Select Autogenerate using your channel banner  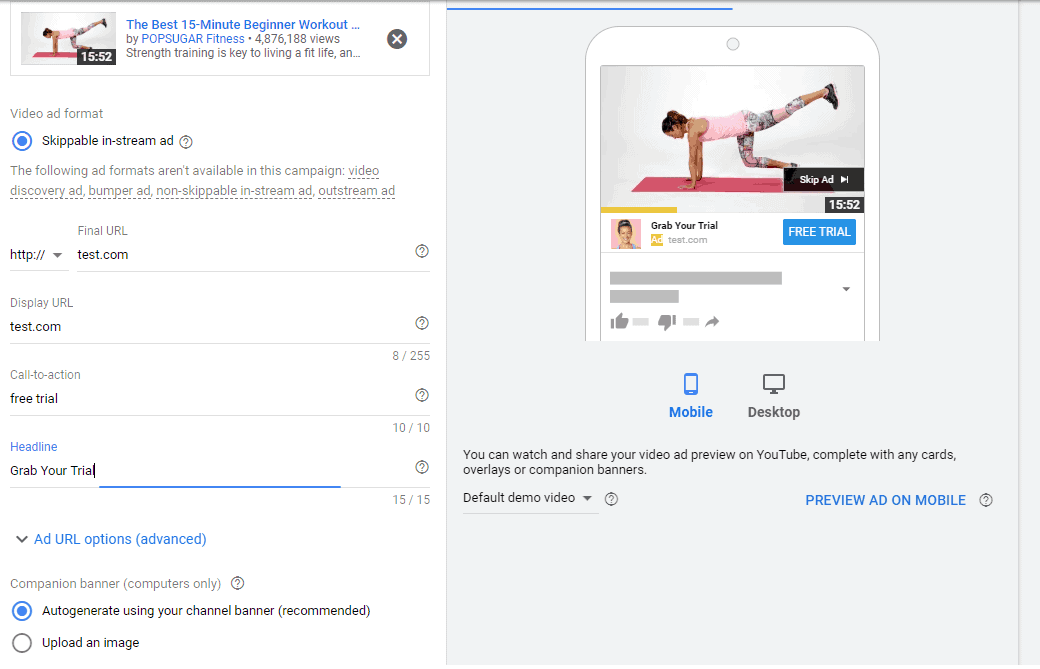[22, 611]
